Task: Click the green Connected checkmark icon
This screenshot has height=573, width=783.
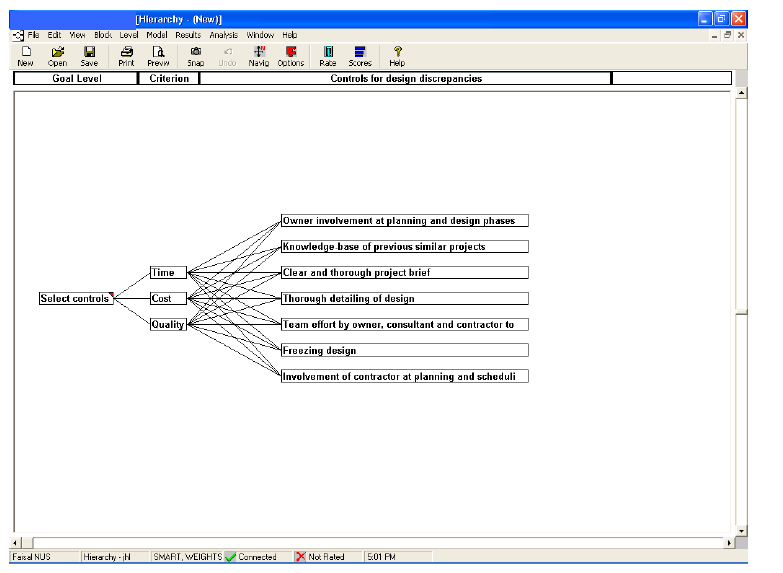Action: [x=230, y=557]
